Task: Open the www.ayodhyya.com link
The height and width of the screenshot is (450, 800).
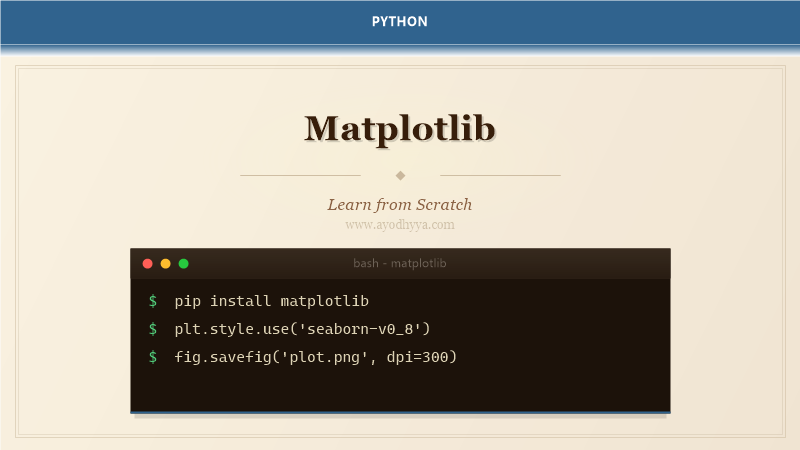Action: [400, 225]
